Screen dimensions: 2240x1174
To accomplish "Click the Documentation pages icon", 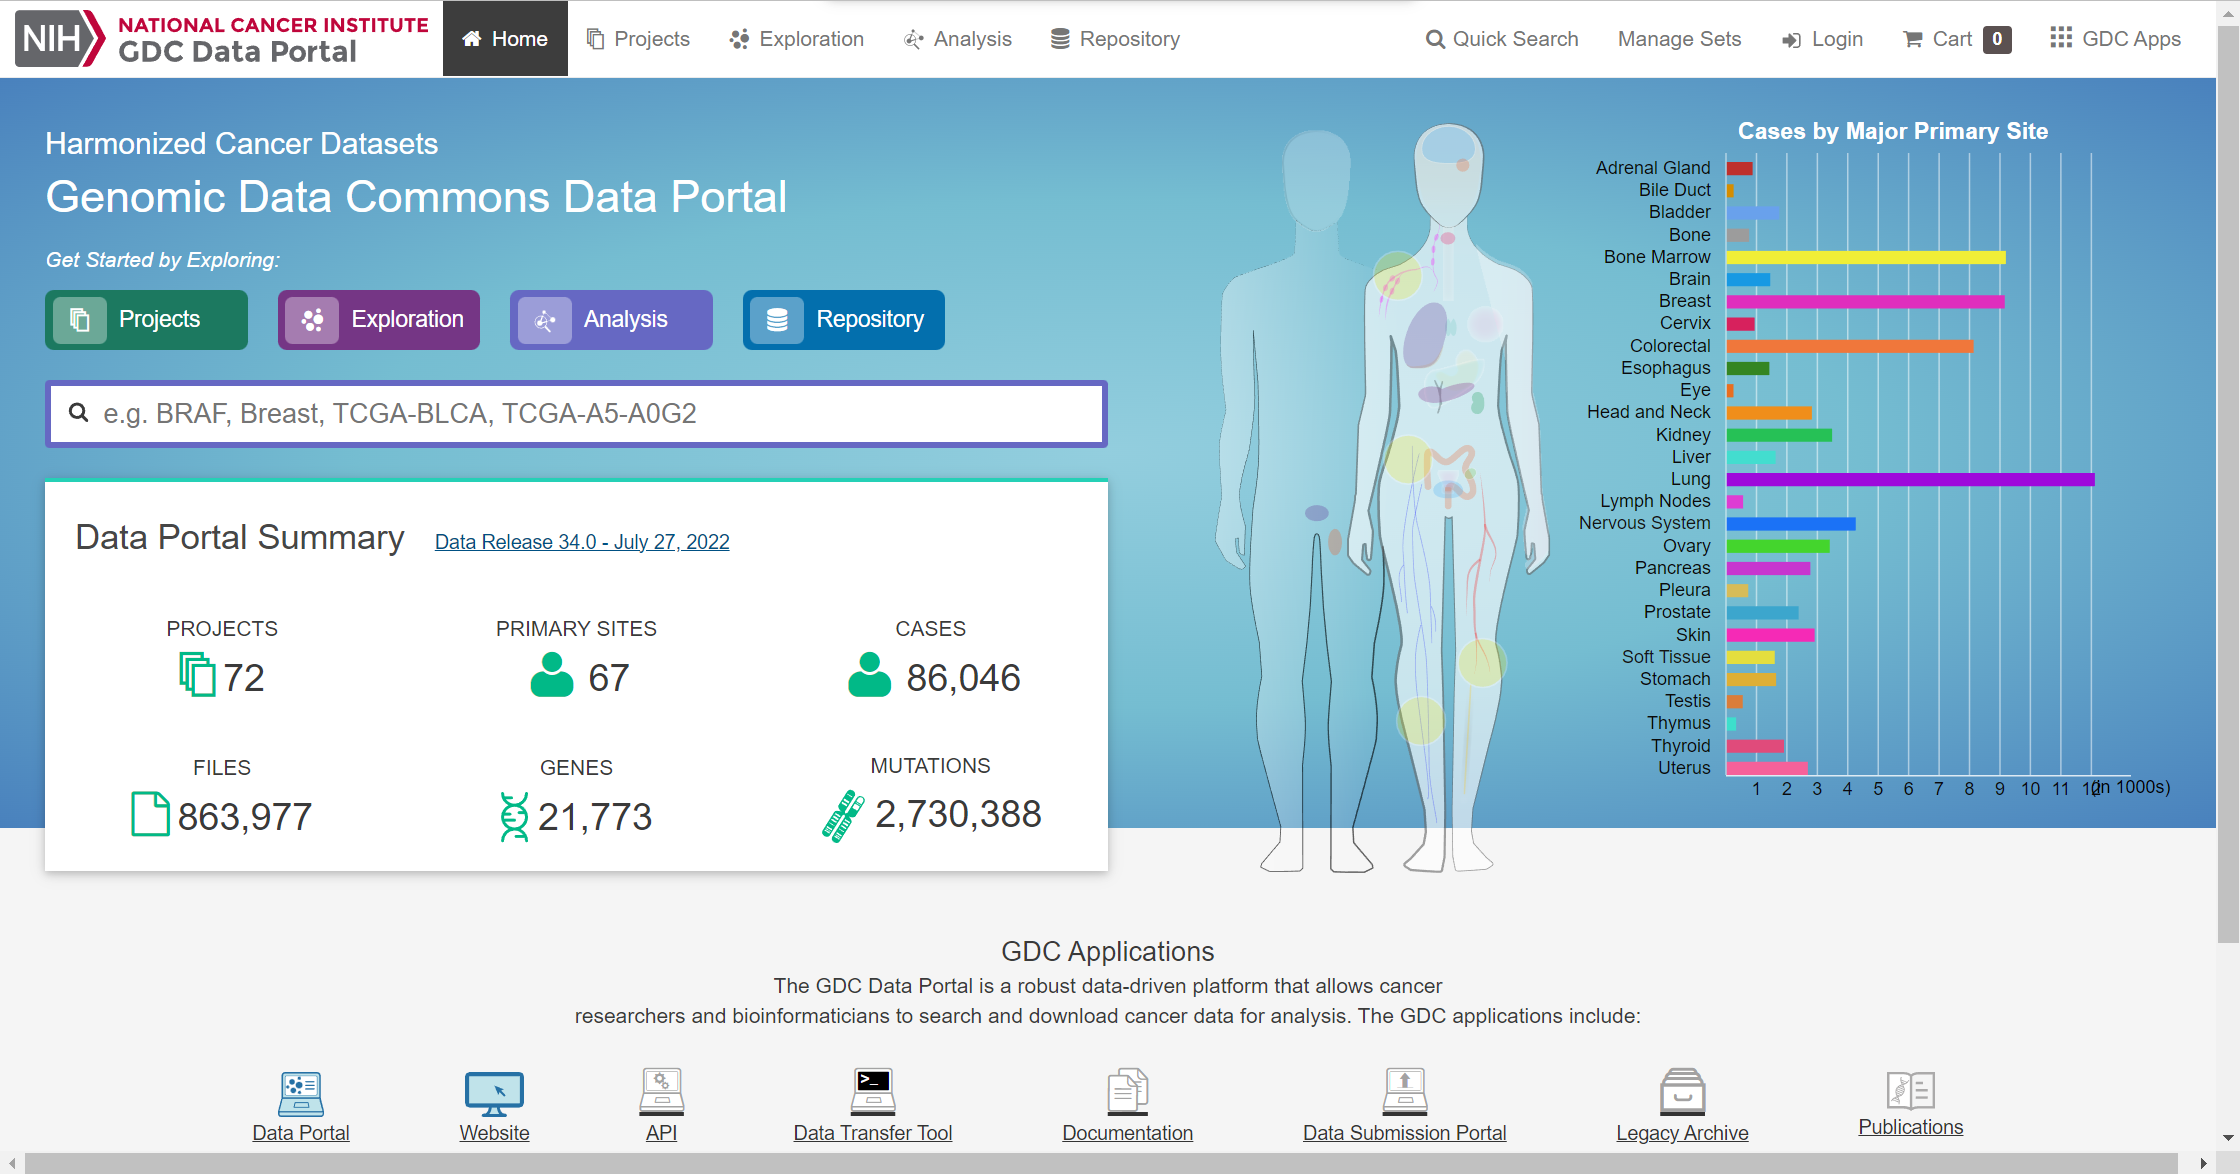I will 1127,1091.
